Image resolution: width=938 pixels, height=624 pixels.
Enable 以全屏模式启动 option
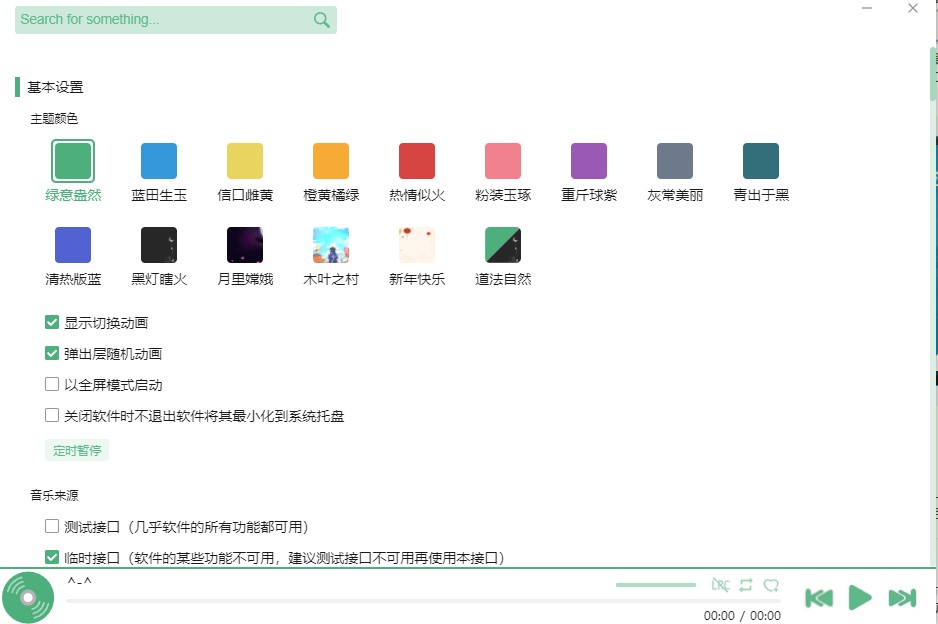(51, 384)
